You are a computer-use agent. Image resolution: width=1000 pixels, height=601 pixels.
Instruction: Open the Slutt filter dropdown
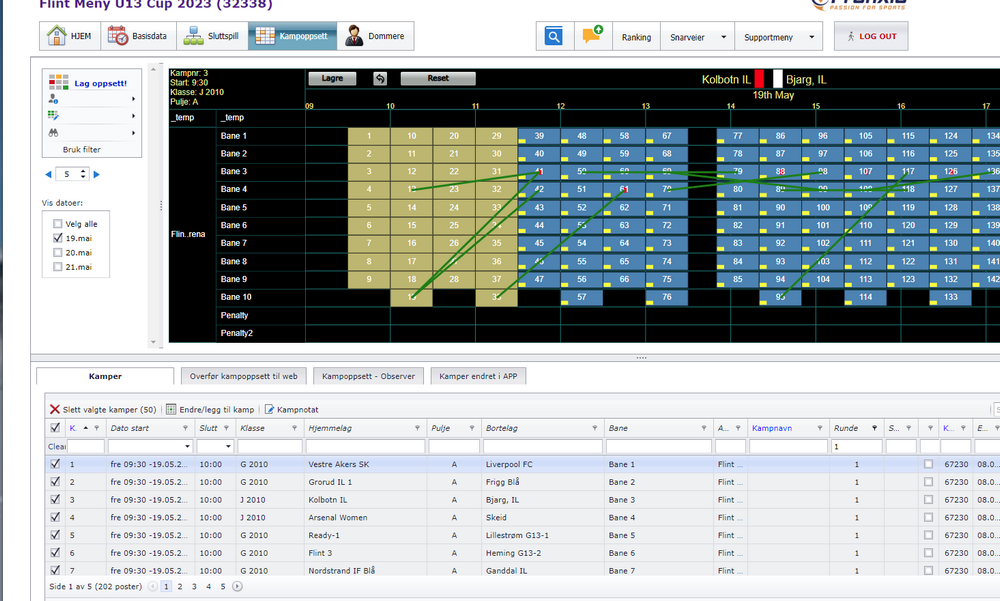228,447
